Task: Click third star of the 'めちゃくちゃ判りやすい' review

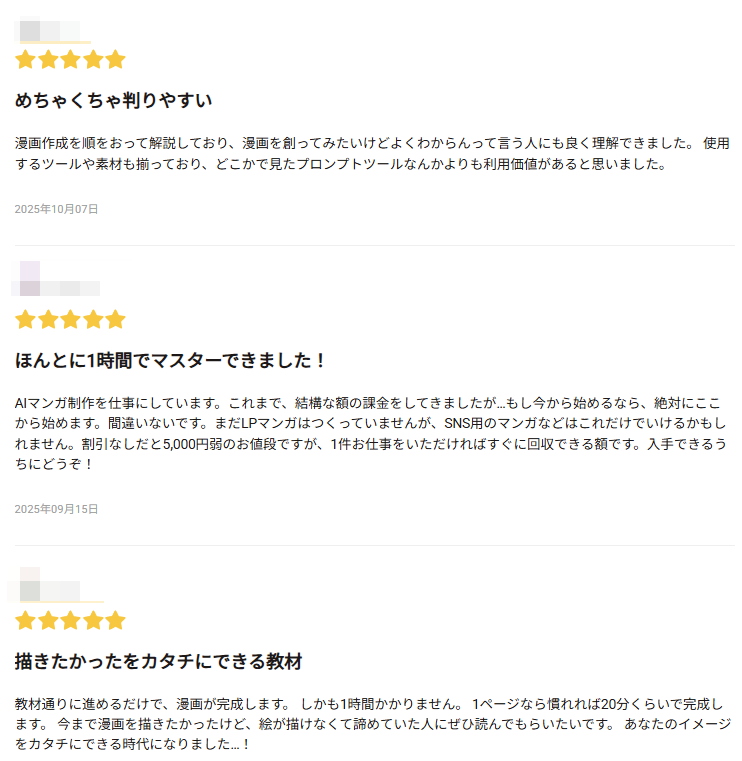Action: (70, 60)
